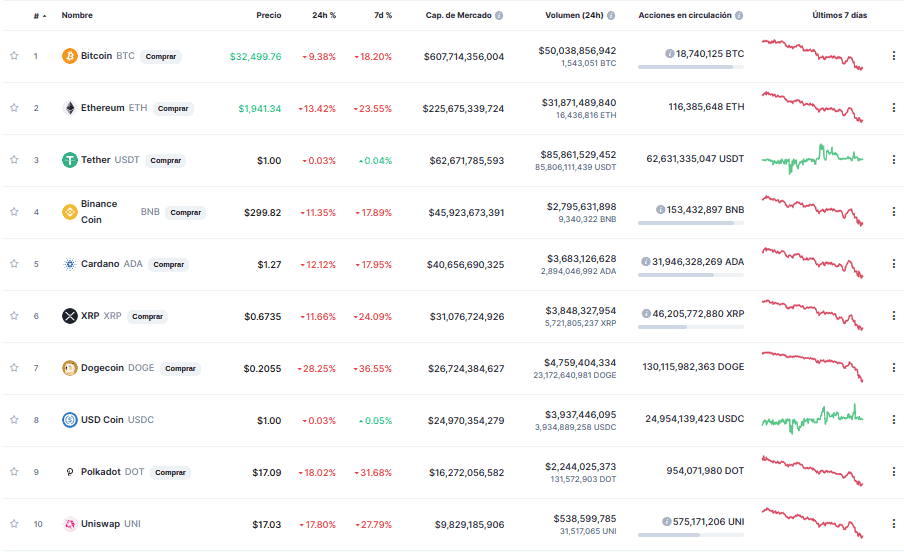Add Uniswap to watchlist star
The height and width of the screenshot is (552, 904).
pos(14,524)
